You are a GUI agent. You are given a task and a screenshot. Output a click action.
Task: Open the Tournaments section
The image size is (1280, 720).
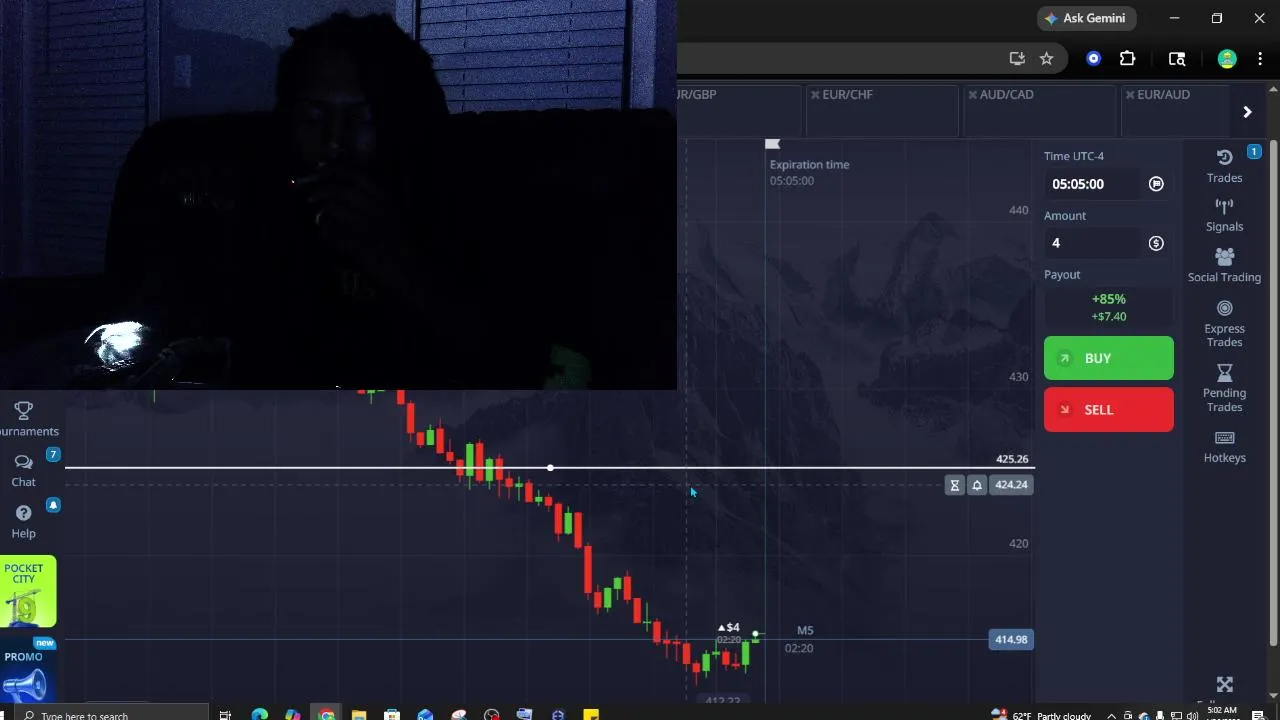point(24,419)
